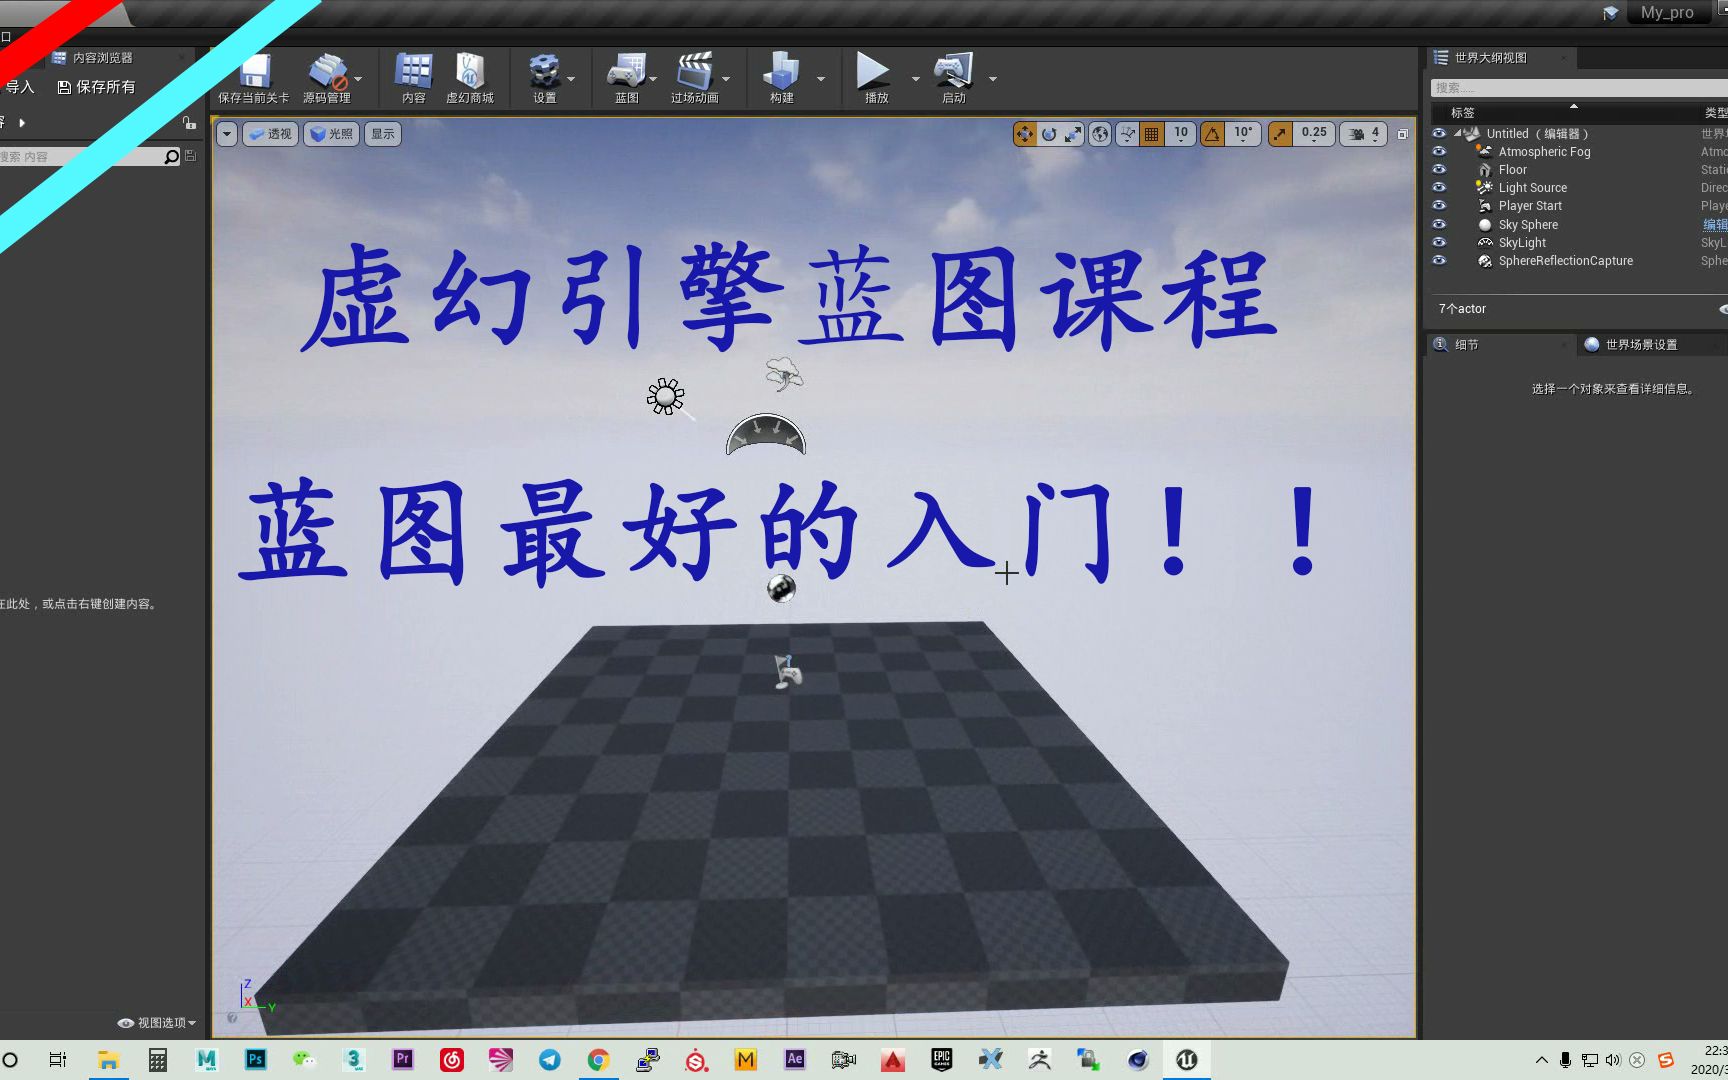
Task: Select the SkyLight dome icon in viewport
Action: pos(766,435)
